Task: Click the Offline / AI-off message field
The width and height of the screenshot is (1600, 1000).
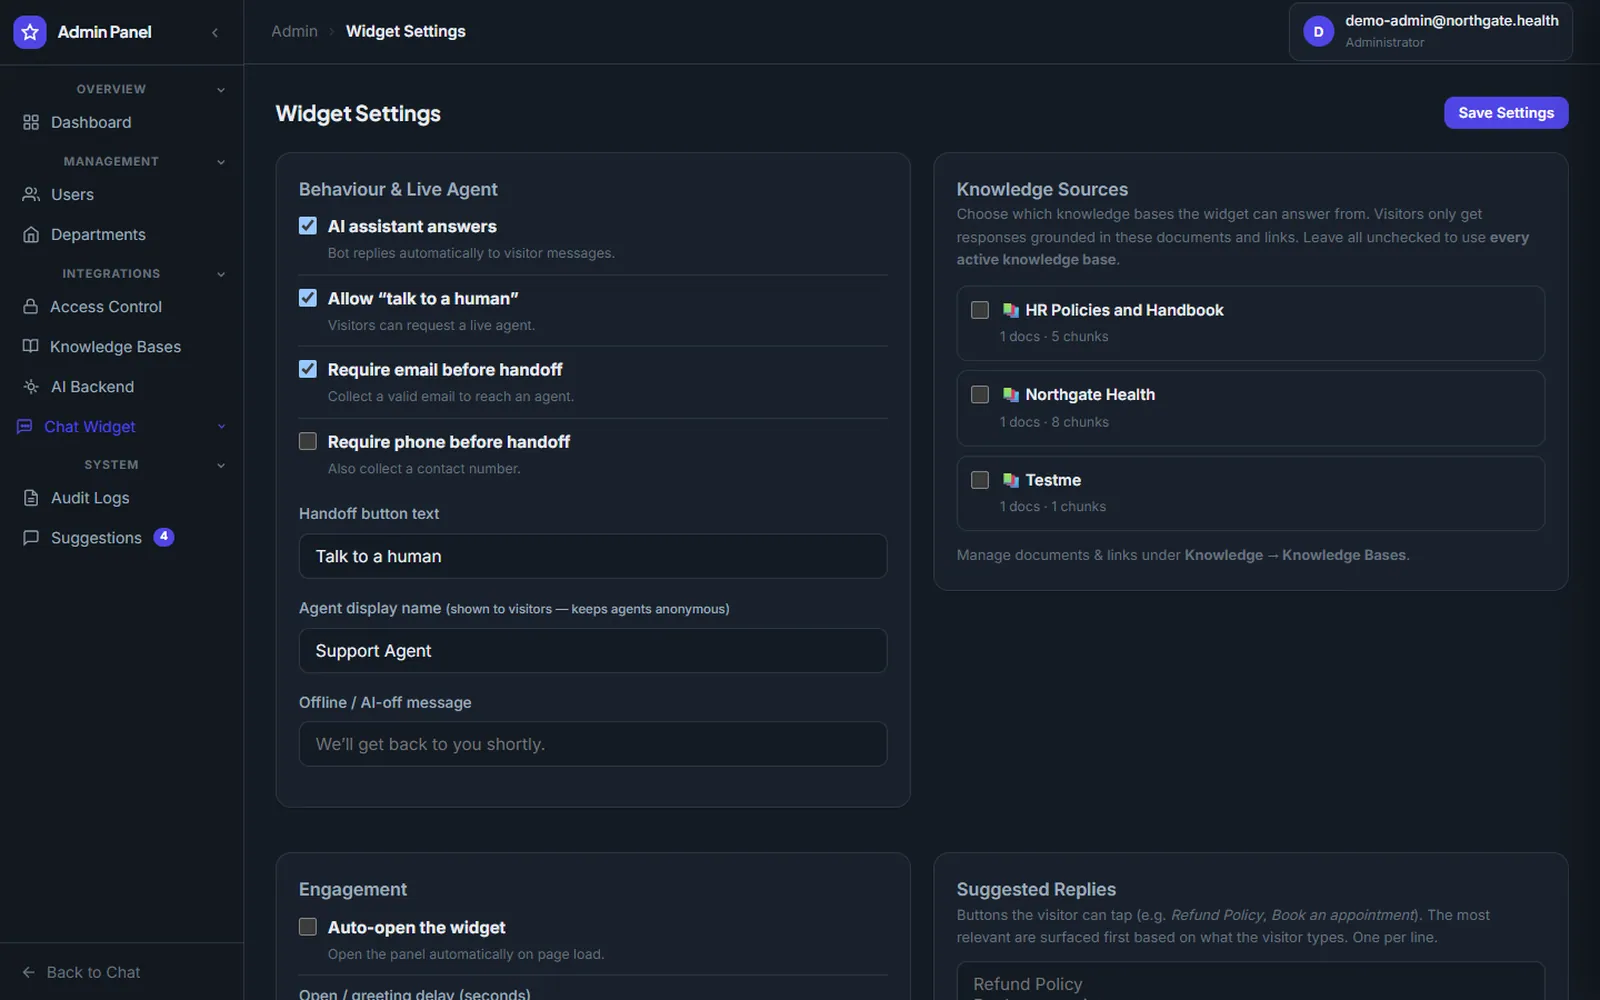Action: tap(593, 744)
